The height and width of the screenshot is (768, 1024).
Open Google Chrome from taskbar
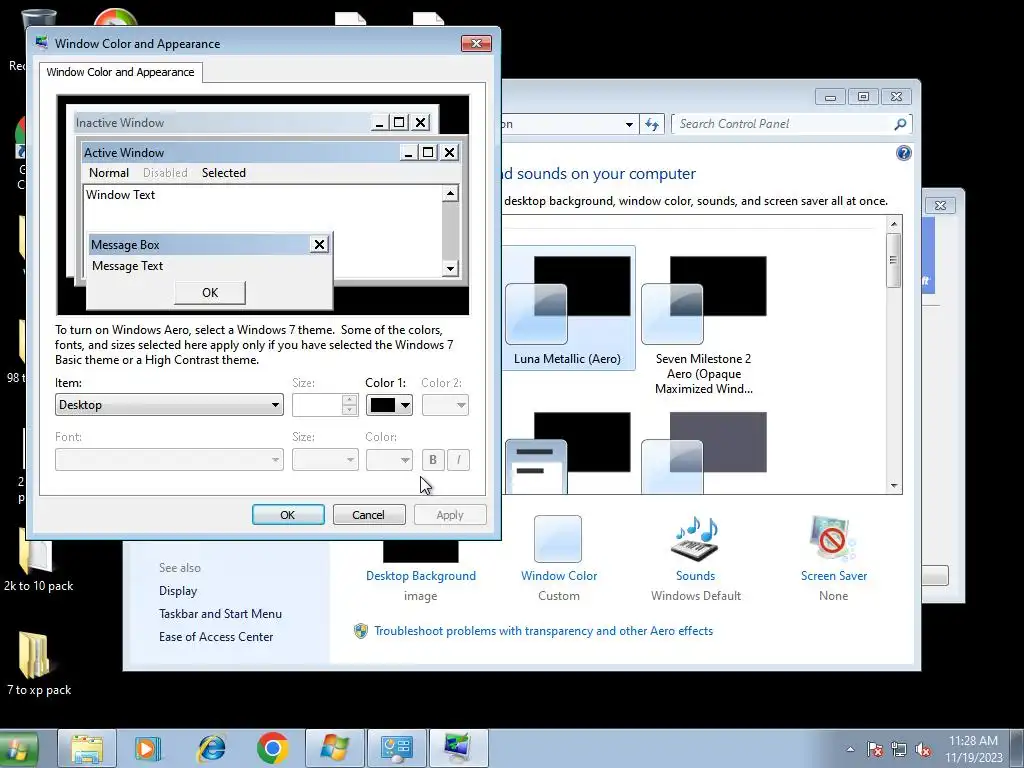click(x=273, y=749)
